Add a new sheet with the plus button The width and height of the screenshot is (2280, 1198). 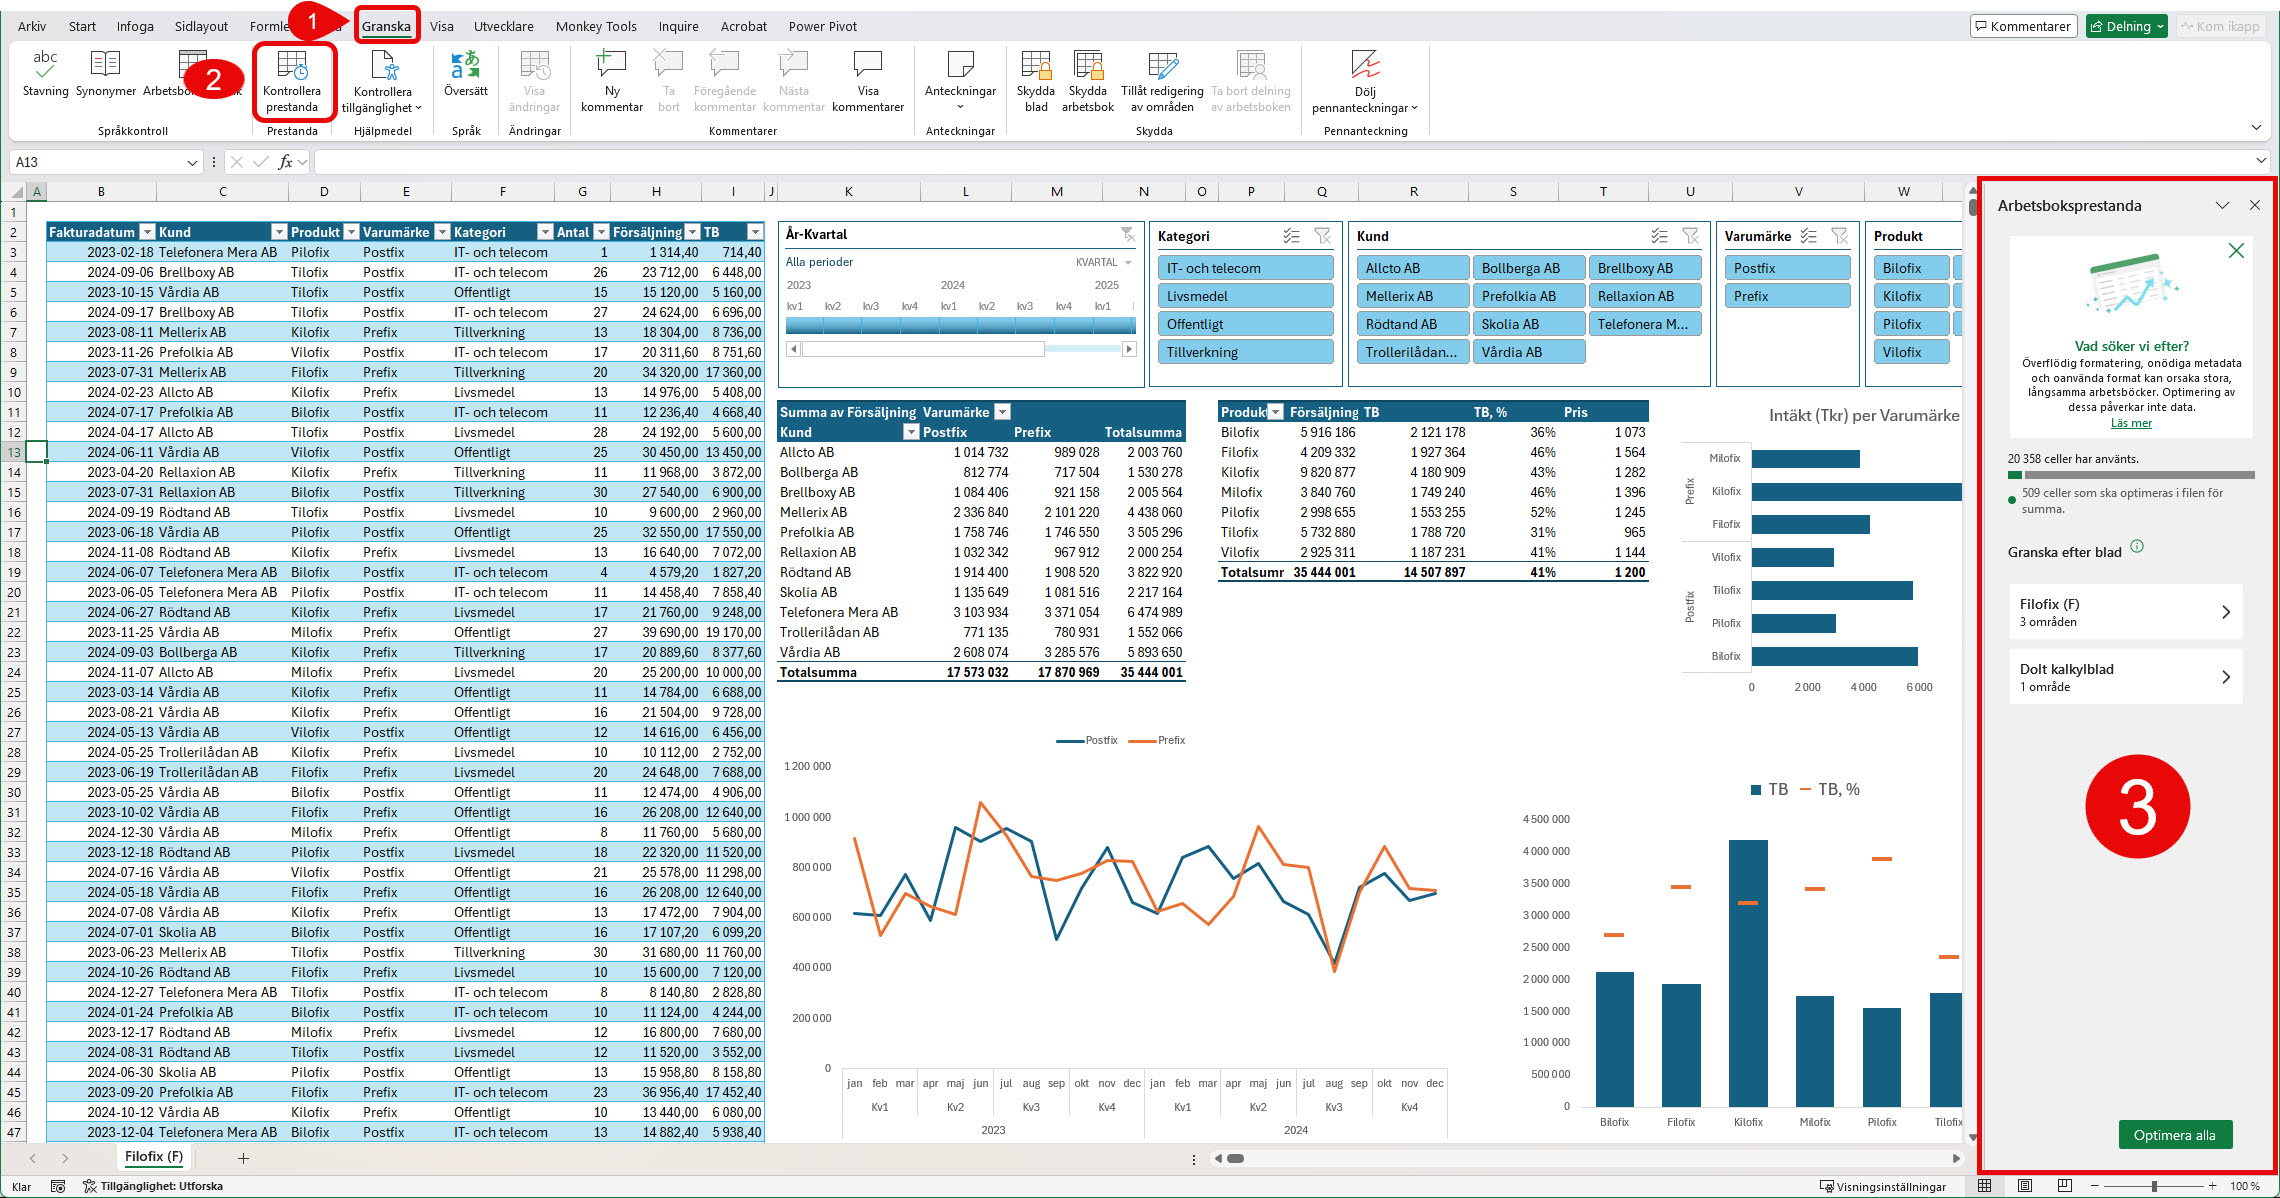[x=244, y=1157]
